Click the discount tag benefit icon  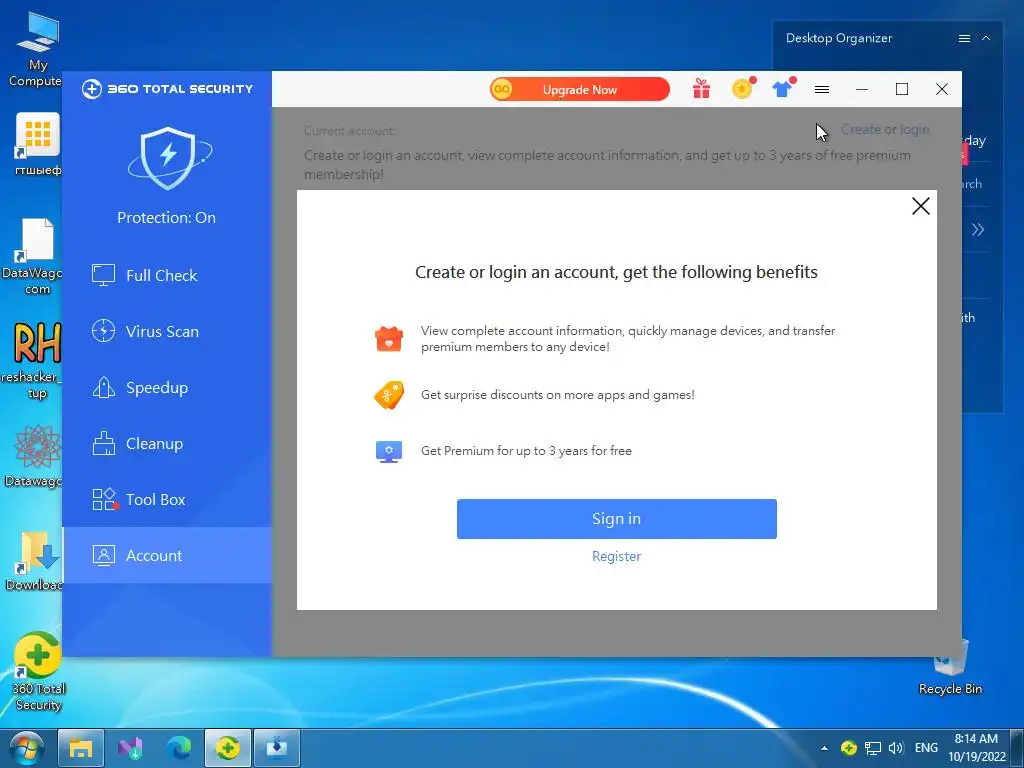(389, 395)
